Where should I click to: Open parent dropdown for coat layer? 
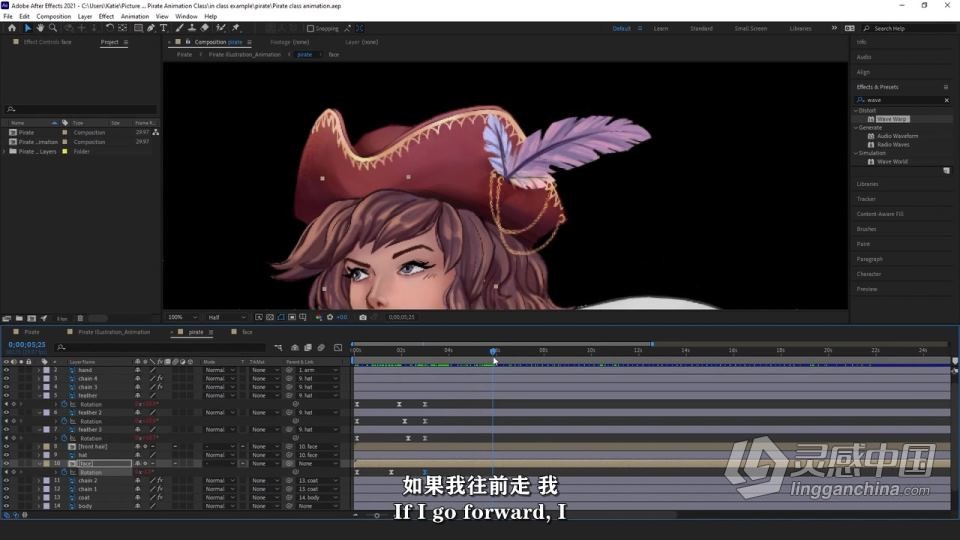point(318,498)
